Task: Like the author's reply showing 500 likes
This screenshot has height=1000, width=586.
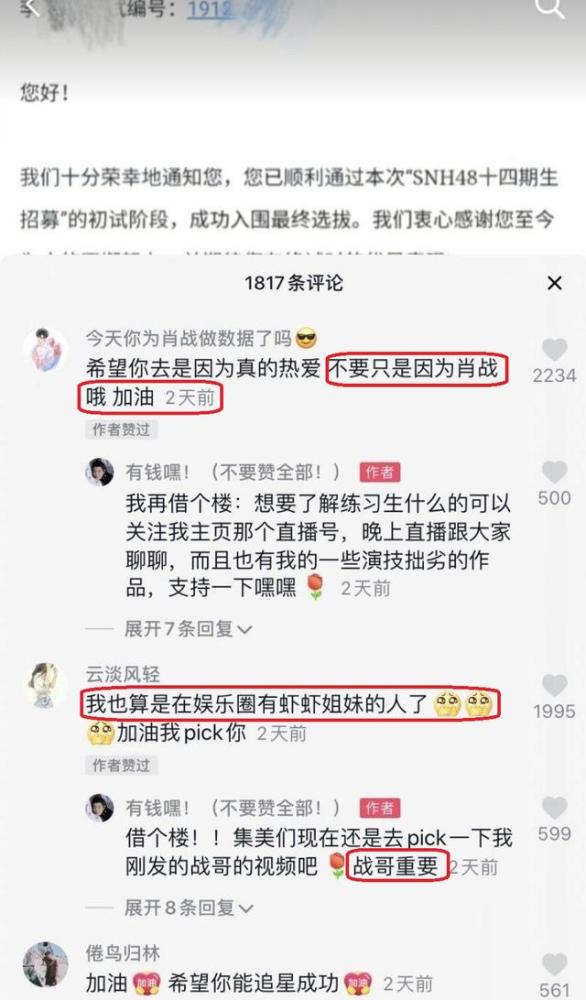Action: pyautogui.click(x=554, y=473)
